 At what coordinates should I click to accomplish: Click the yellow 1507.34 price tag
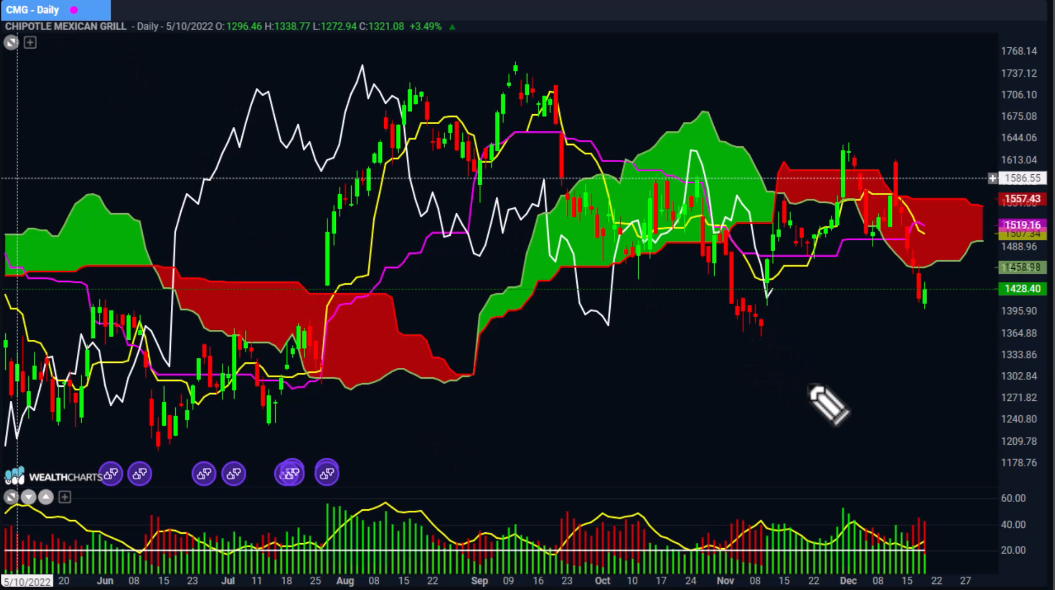[1022, 235]
